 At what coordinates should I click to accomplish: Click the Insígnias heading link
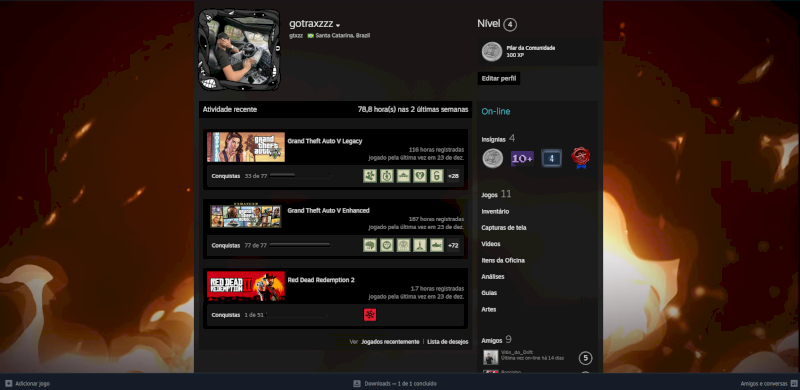tap(493, 139)
